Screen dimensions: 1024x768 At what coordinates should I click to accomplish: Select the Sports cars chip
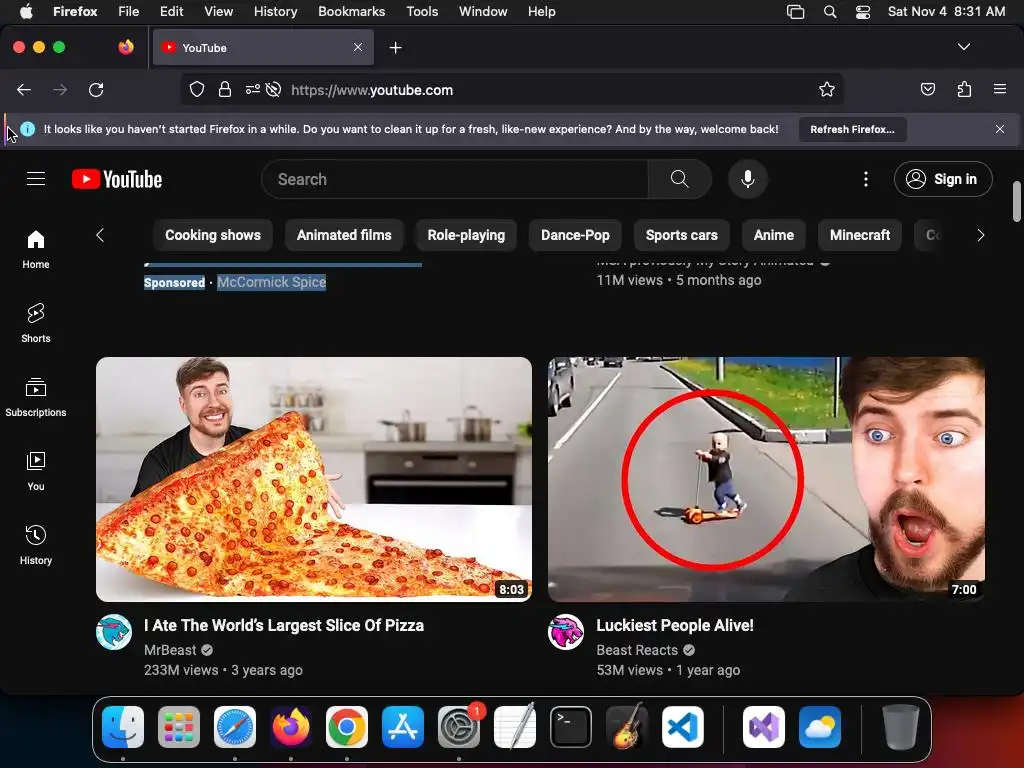click(682, 235)
